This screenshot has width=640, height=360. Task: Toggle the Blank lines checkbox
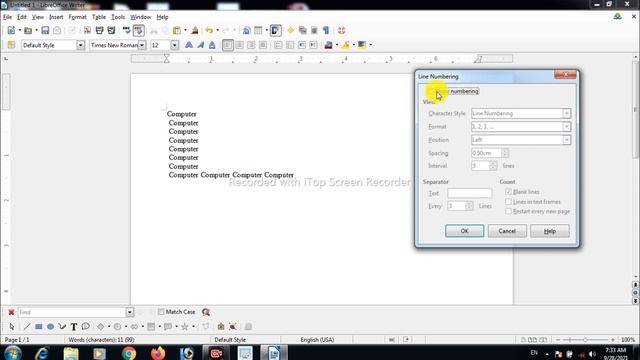[508, 192]
